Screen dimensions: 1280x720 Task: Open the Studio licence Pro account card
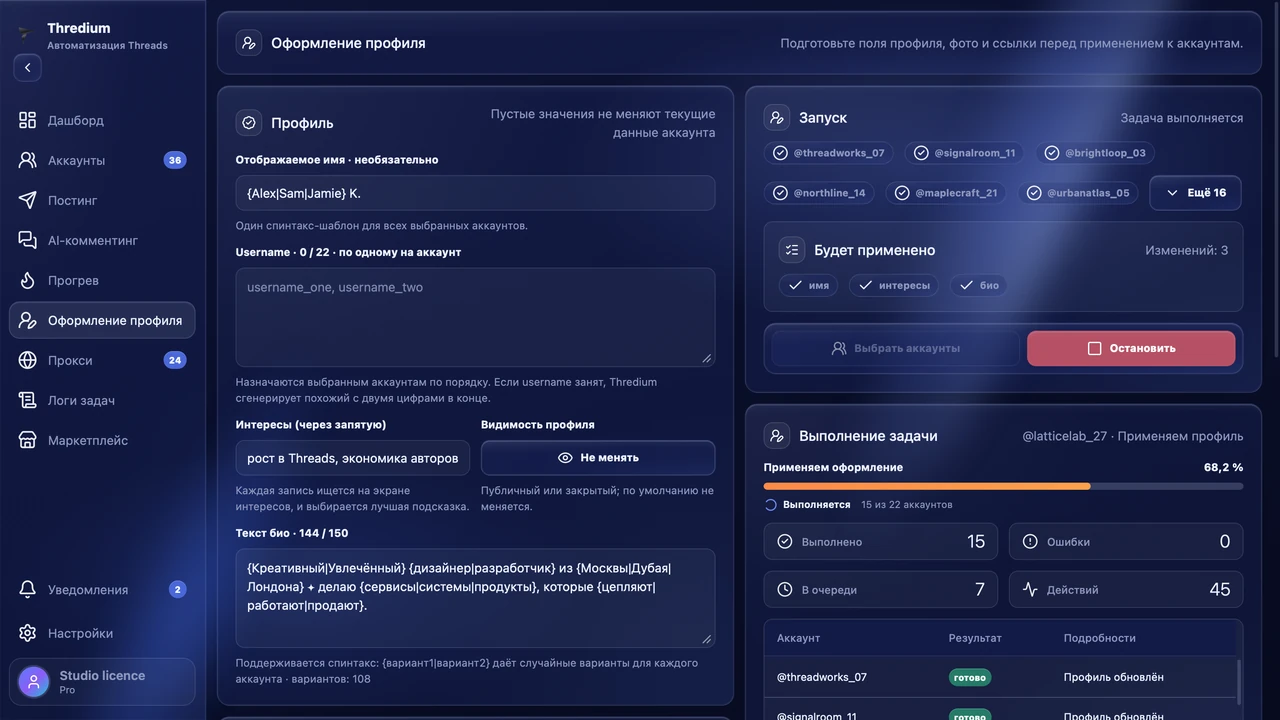click(x=102, y=683)
